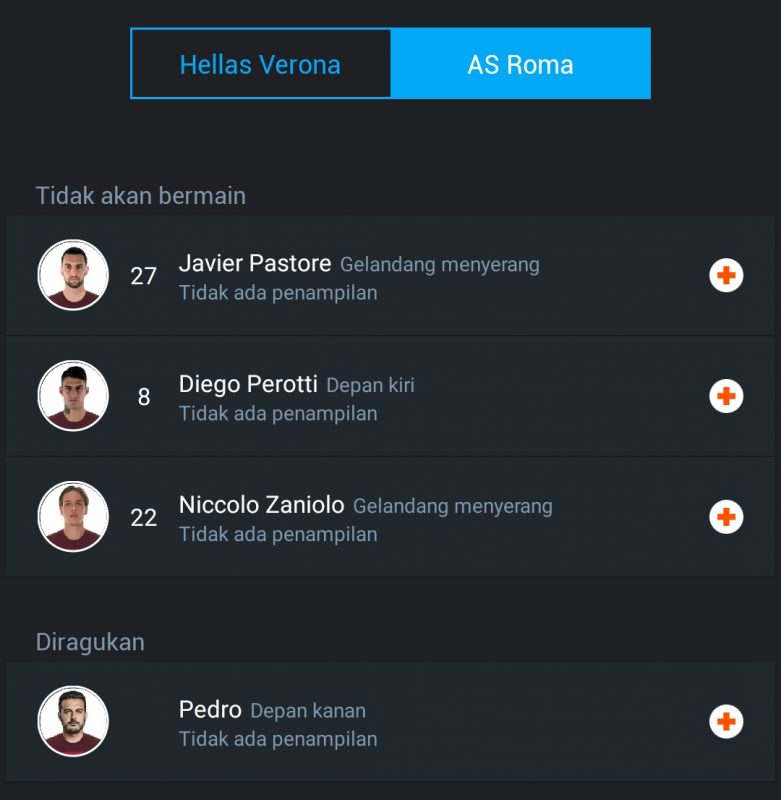Click the Tidak akan bermain section header

[141, 195]
